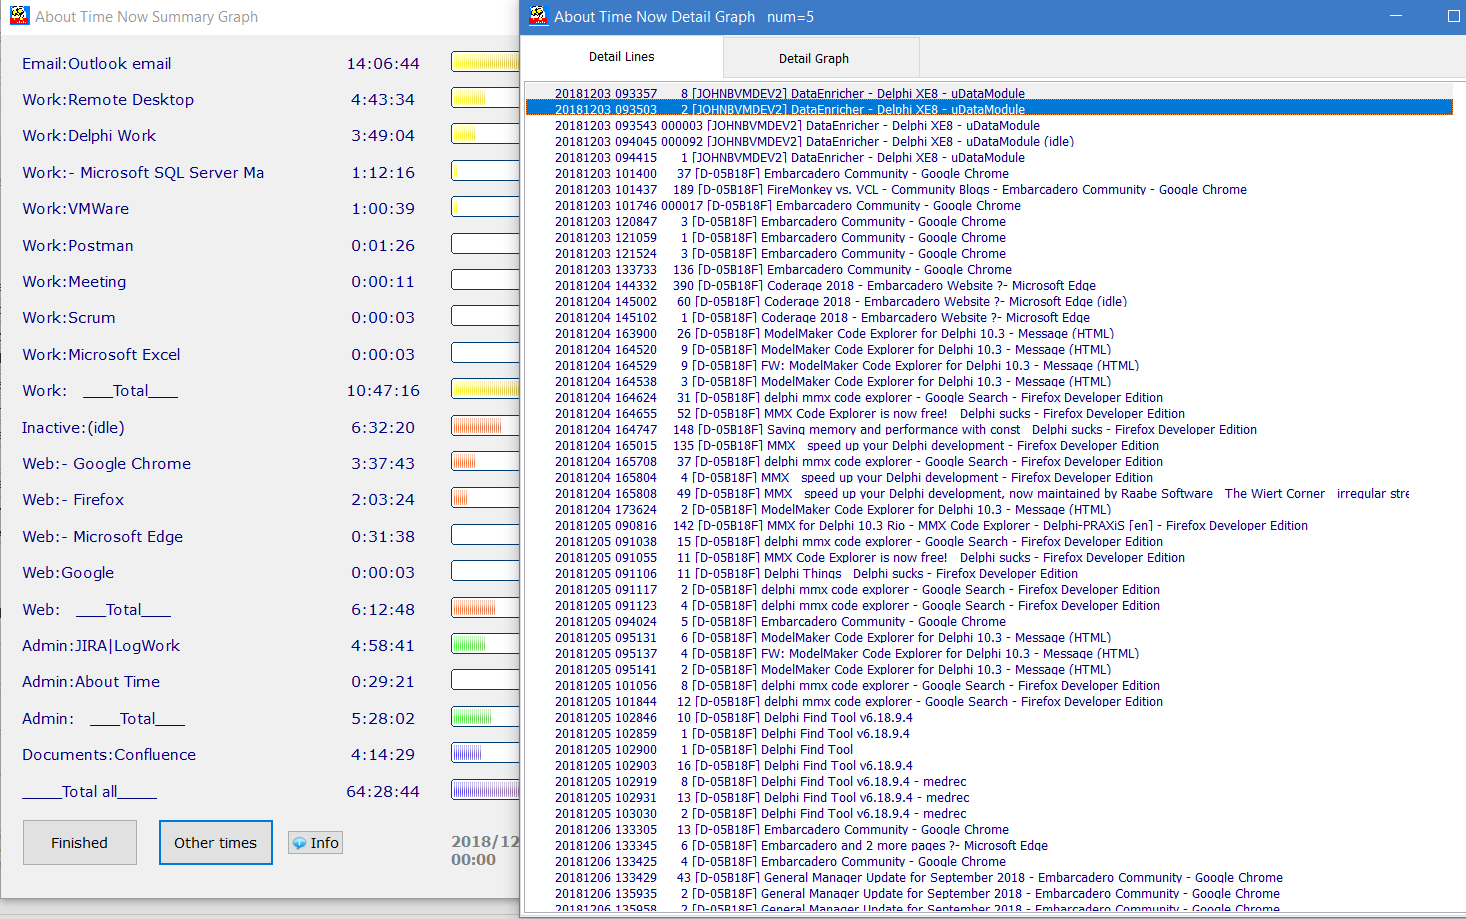This screenshot has height=919, width=1466.
Task: Click the Documents:Confluence blue graph bar
Action: pyautogui.click(x=485, y=753)
